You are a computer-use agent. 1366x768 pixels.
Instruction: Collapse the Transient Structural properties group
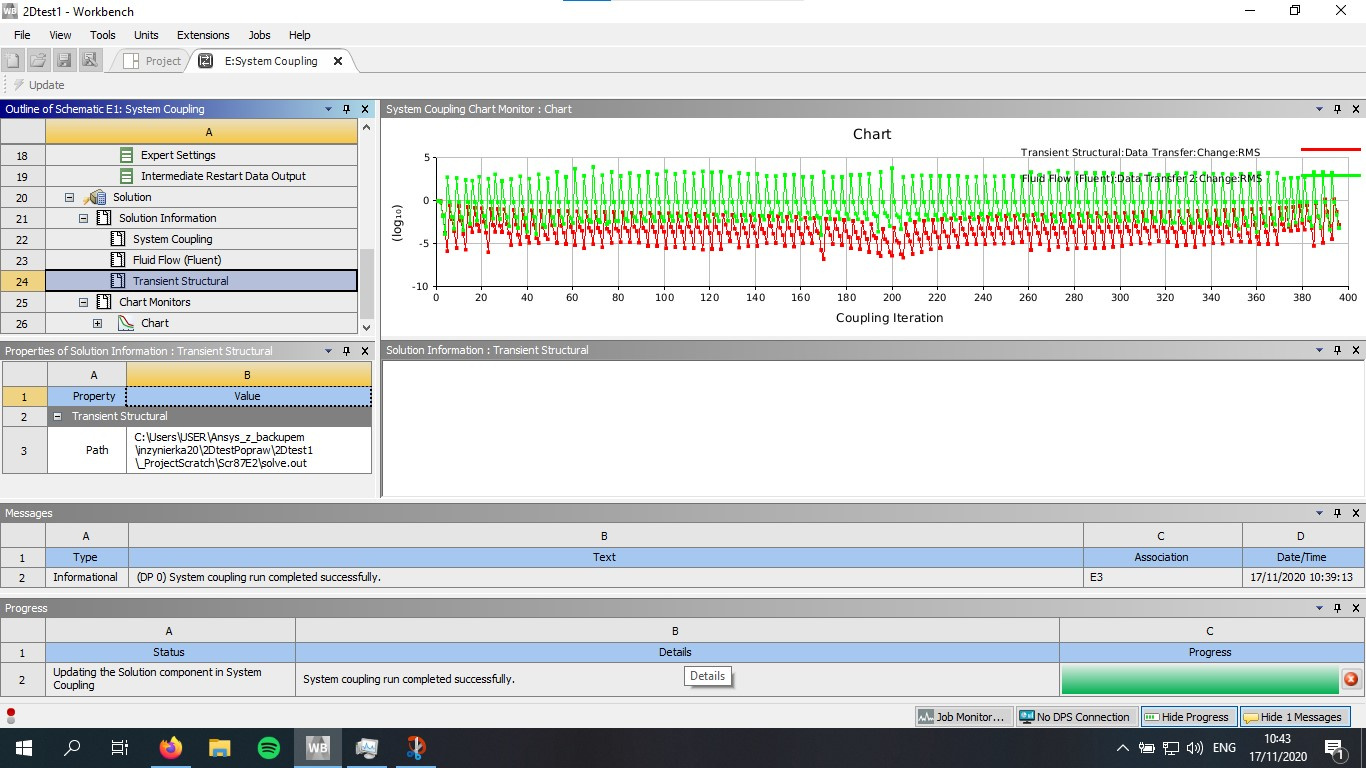click(x=58, y=416)
